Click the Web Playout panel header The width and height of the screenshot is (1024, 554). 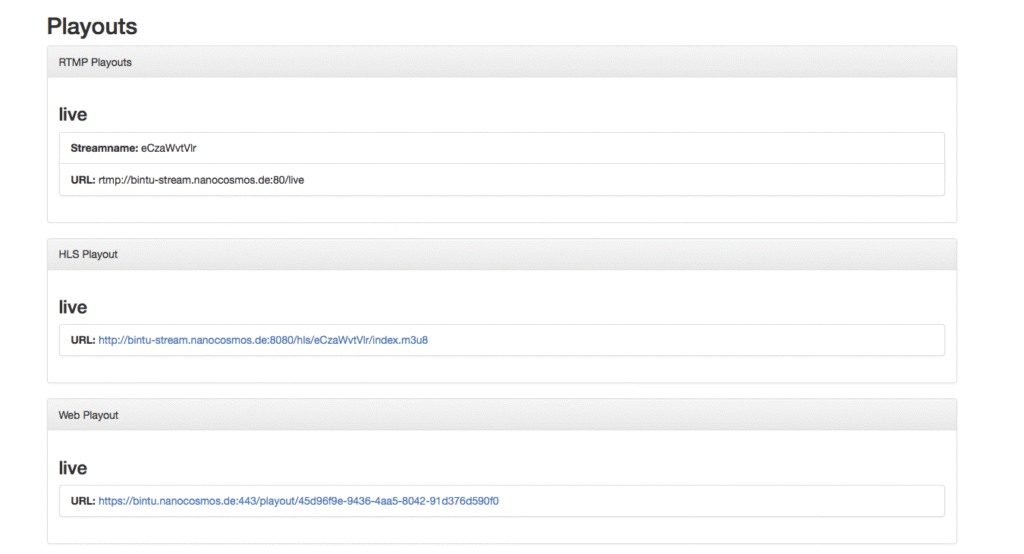[x=88, y=415]
